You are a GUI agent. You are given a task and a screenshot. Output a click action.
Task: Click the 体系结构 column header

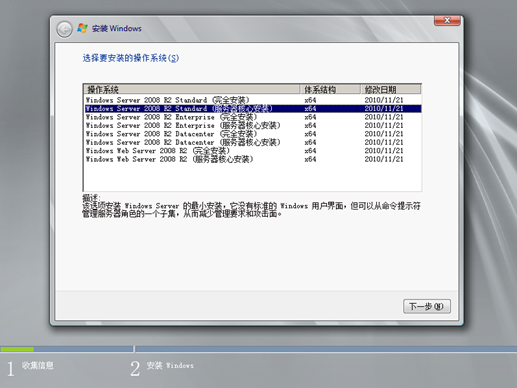point(330,89)
